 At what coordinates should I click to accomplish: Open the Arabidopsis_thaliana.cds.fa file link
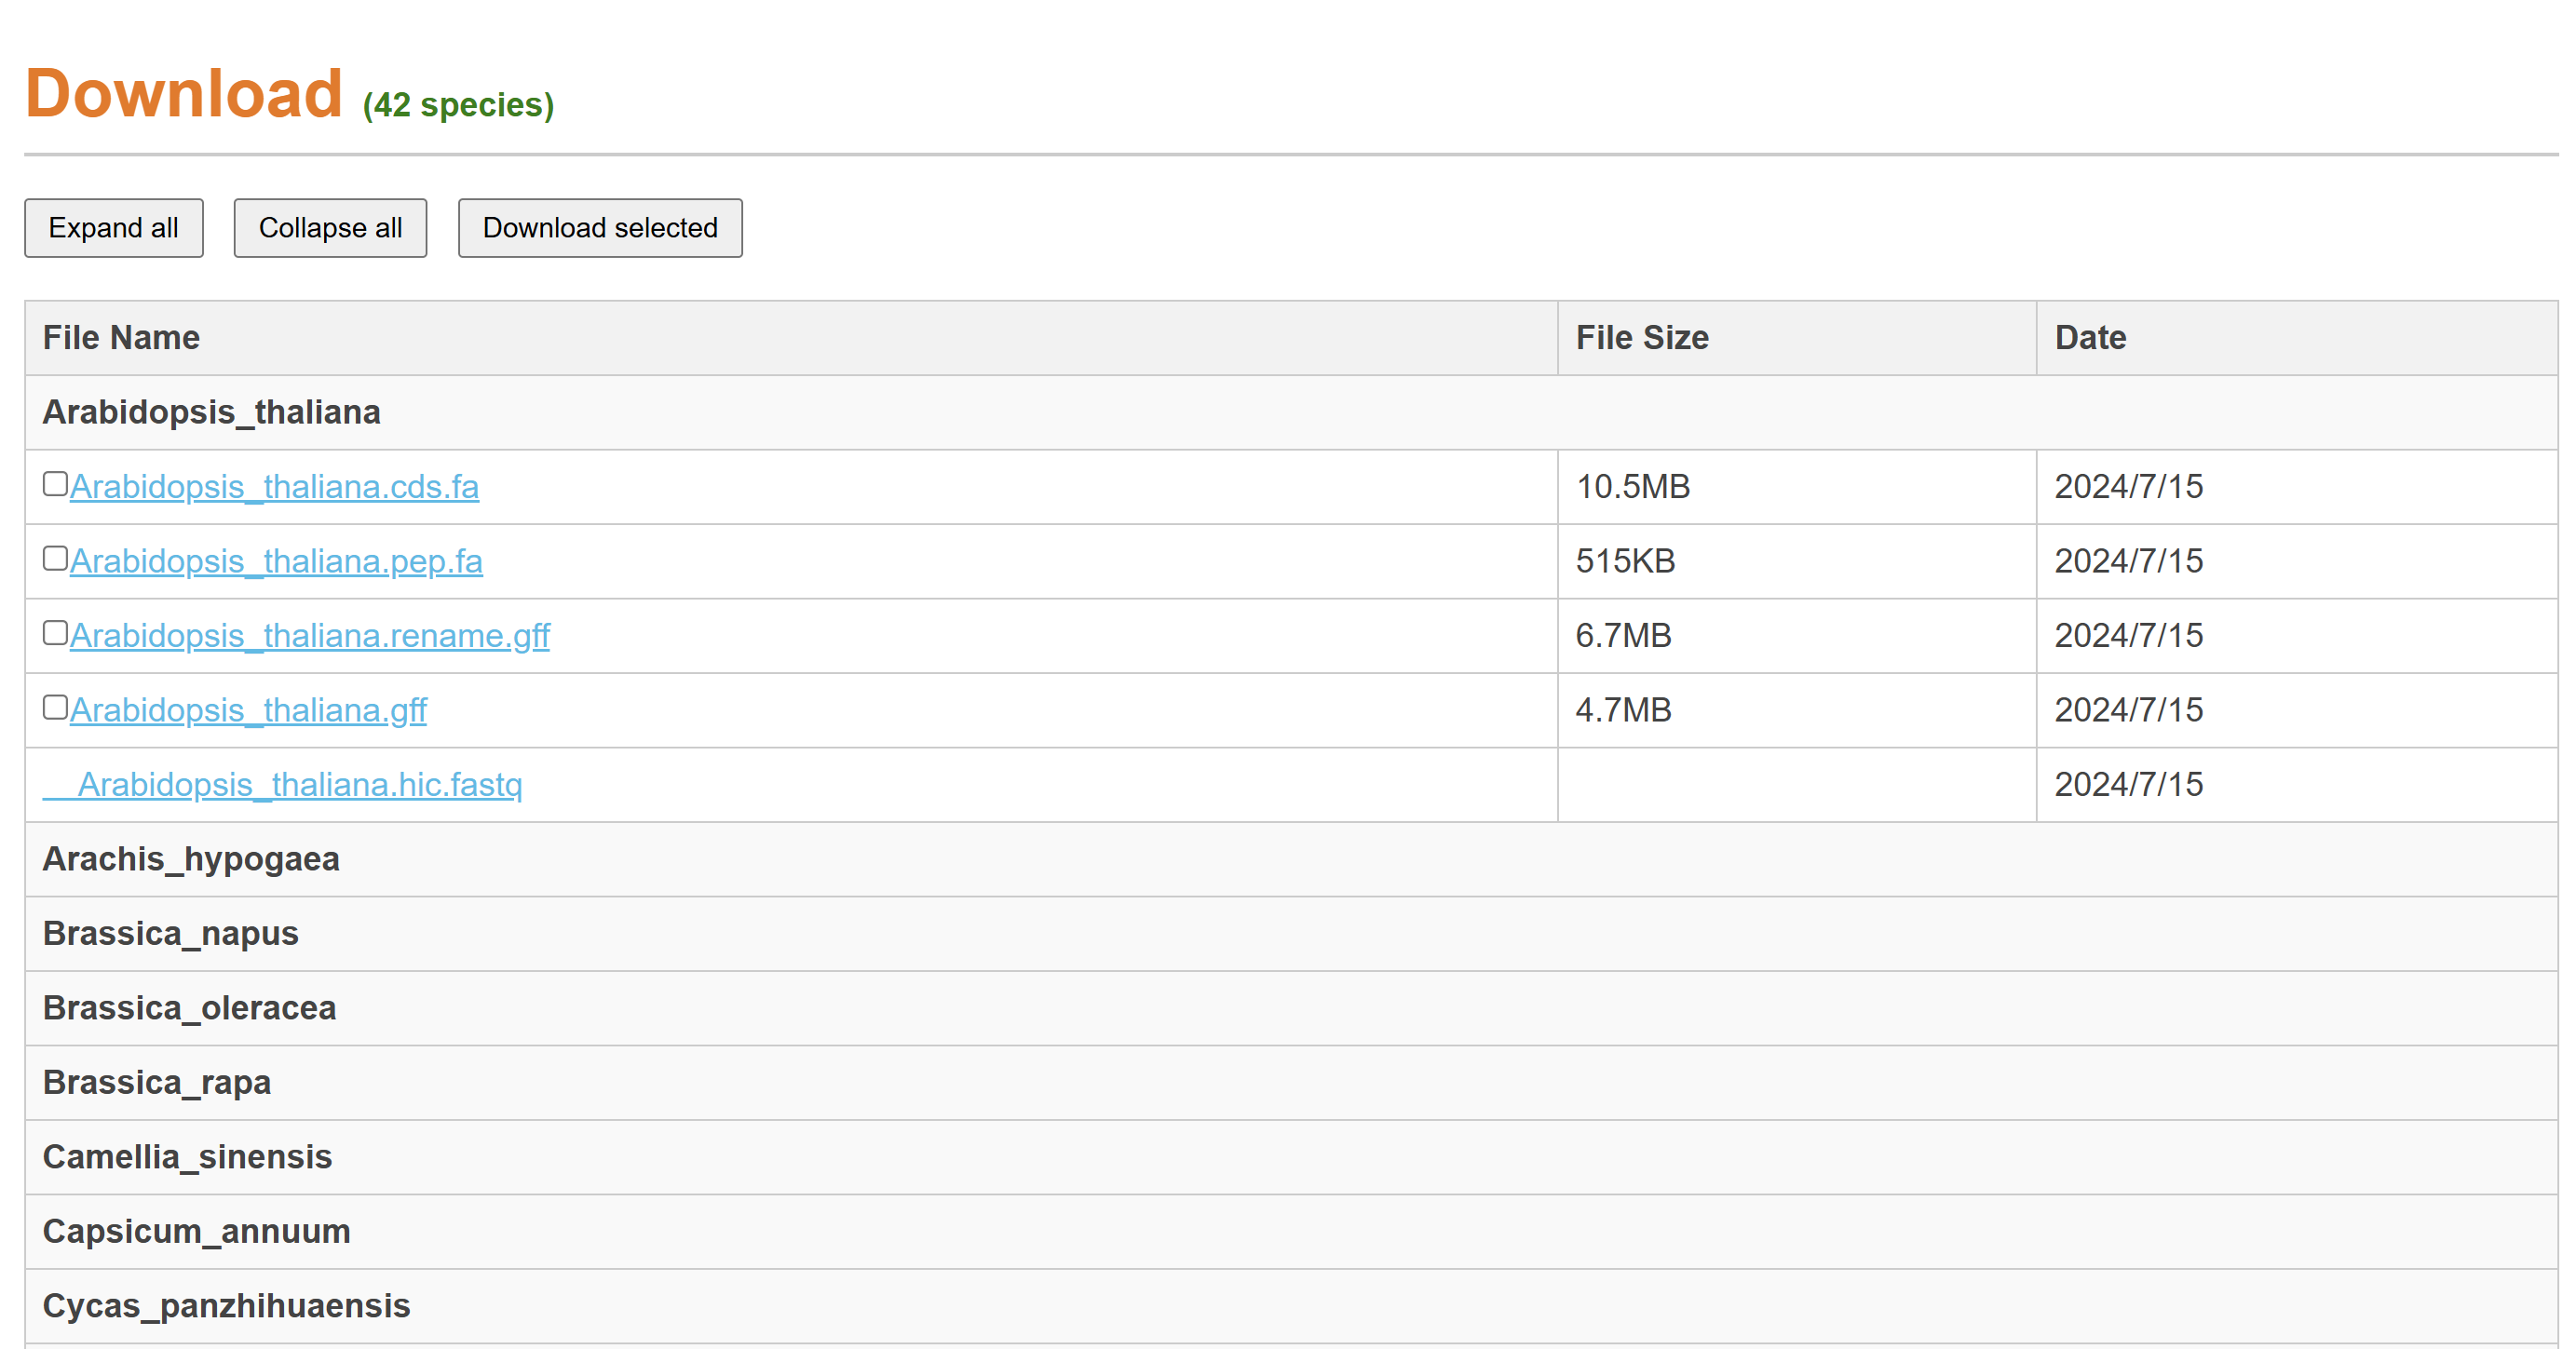[274, 487]
